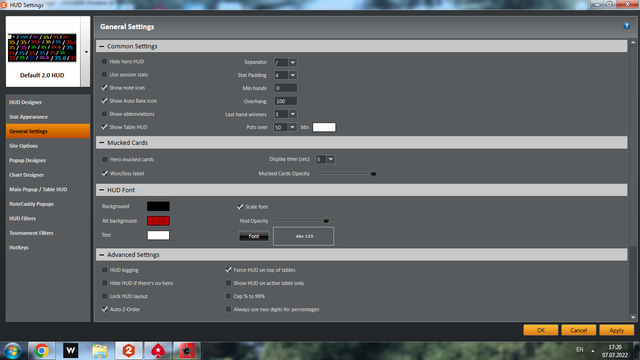
Task: Collapse the Advanced Settings section
Action: point(102,255)
